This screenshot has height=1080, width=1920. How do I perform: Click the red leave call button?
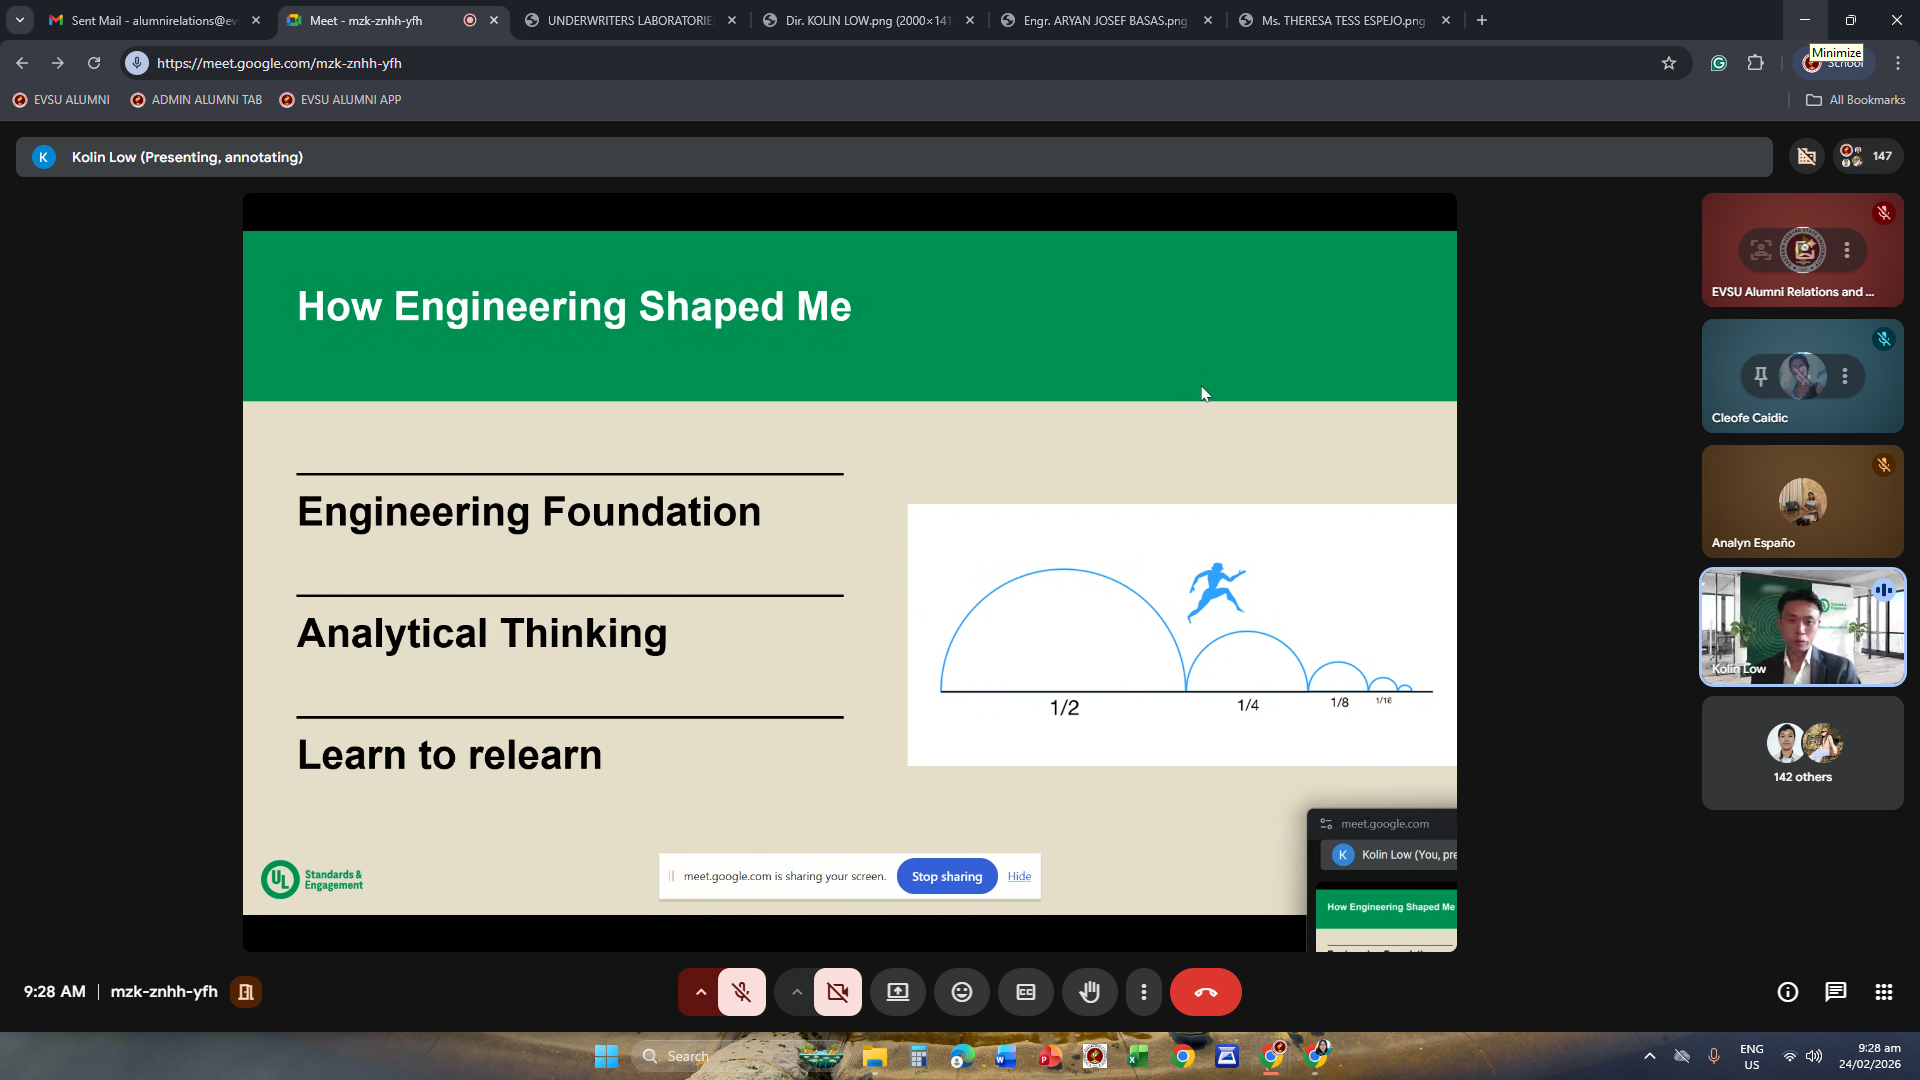[x=1205, y=992]
